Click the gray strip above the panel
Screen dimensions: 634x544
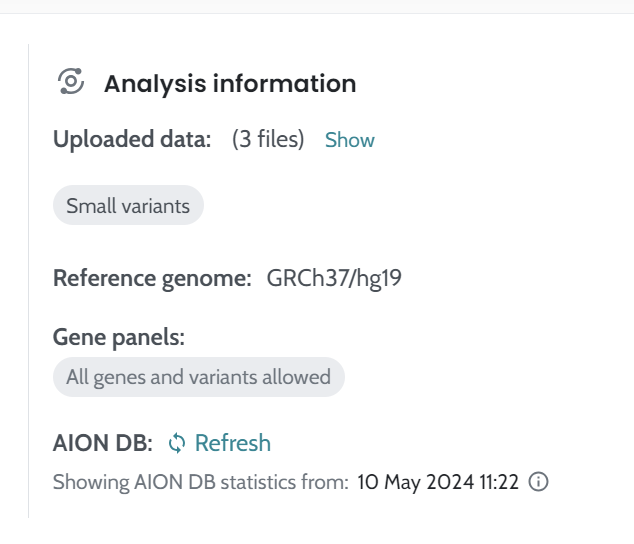click(316, 6)
